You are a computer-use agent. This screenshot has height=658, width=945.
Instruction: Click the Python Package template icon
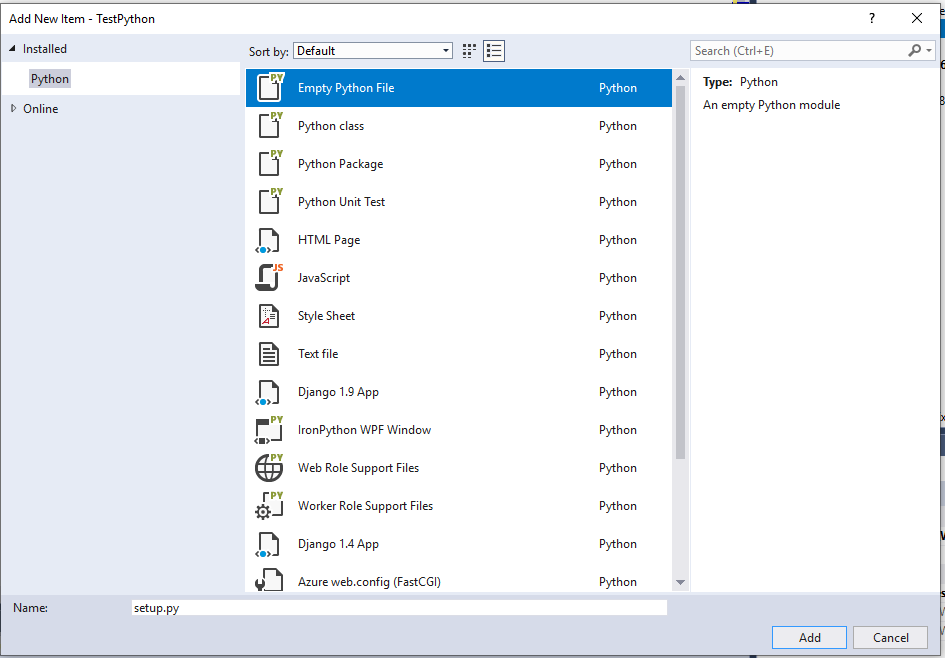coord(269,163)
